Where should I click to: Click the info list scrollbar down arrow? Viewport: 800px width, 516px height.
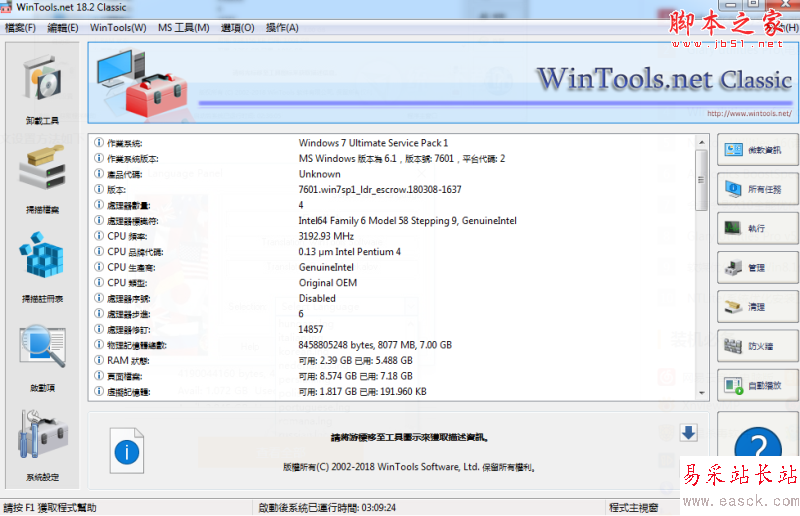(x=702, y=393)
